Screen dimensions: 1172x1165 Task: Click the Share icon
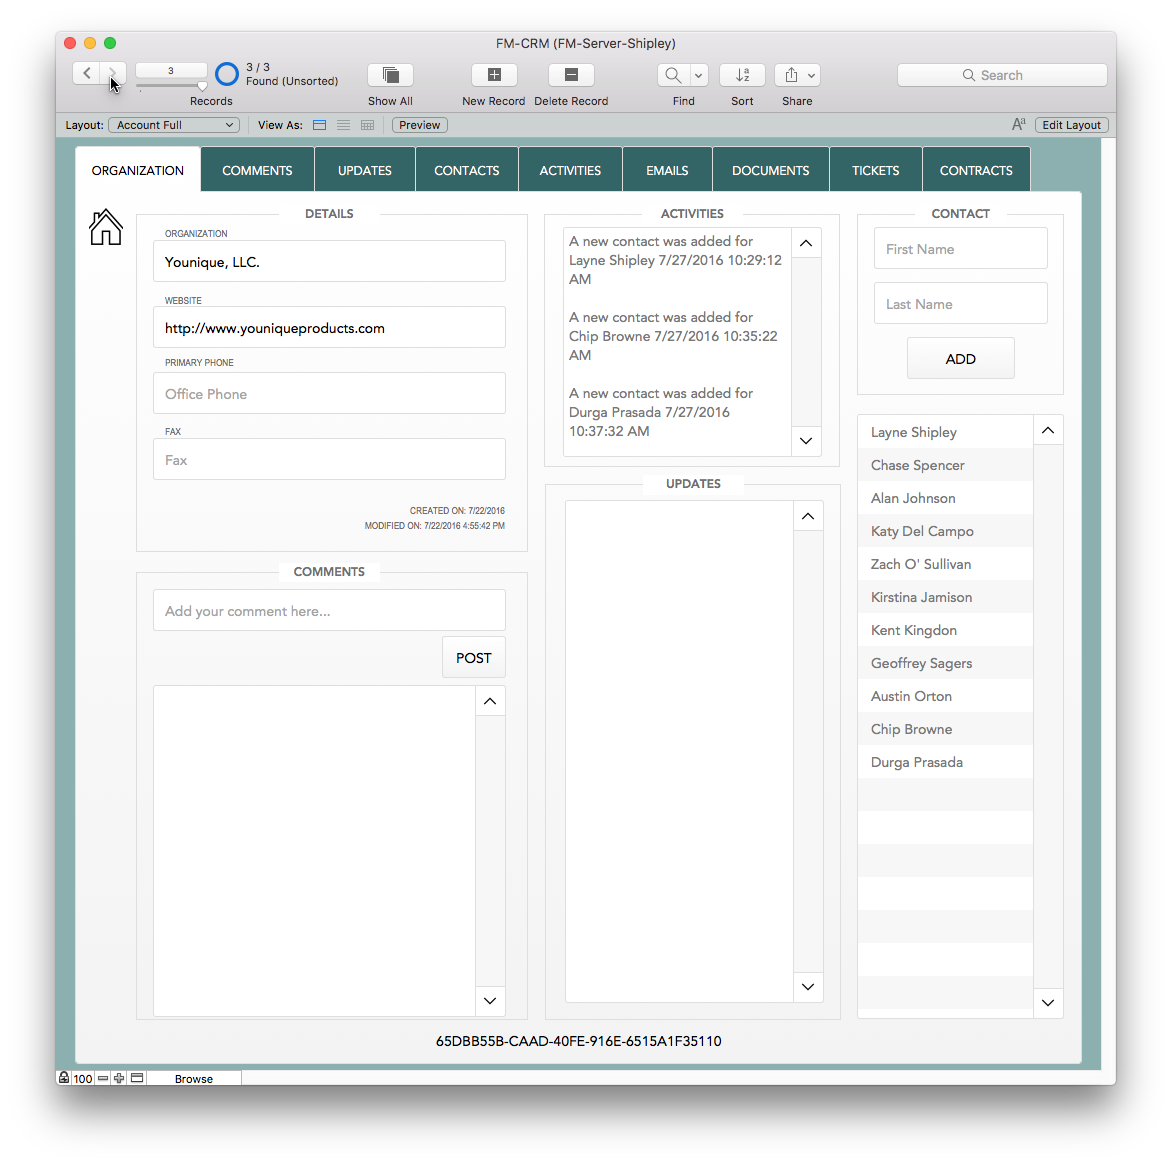791,75
